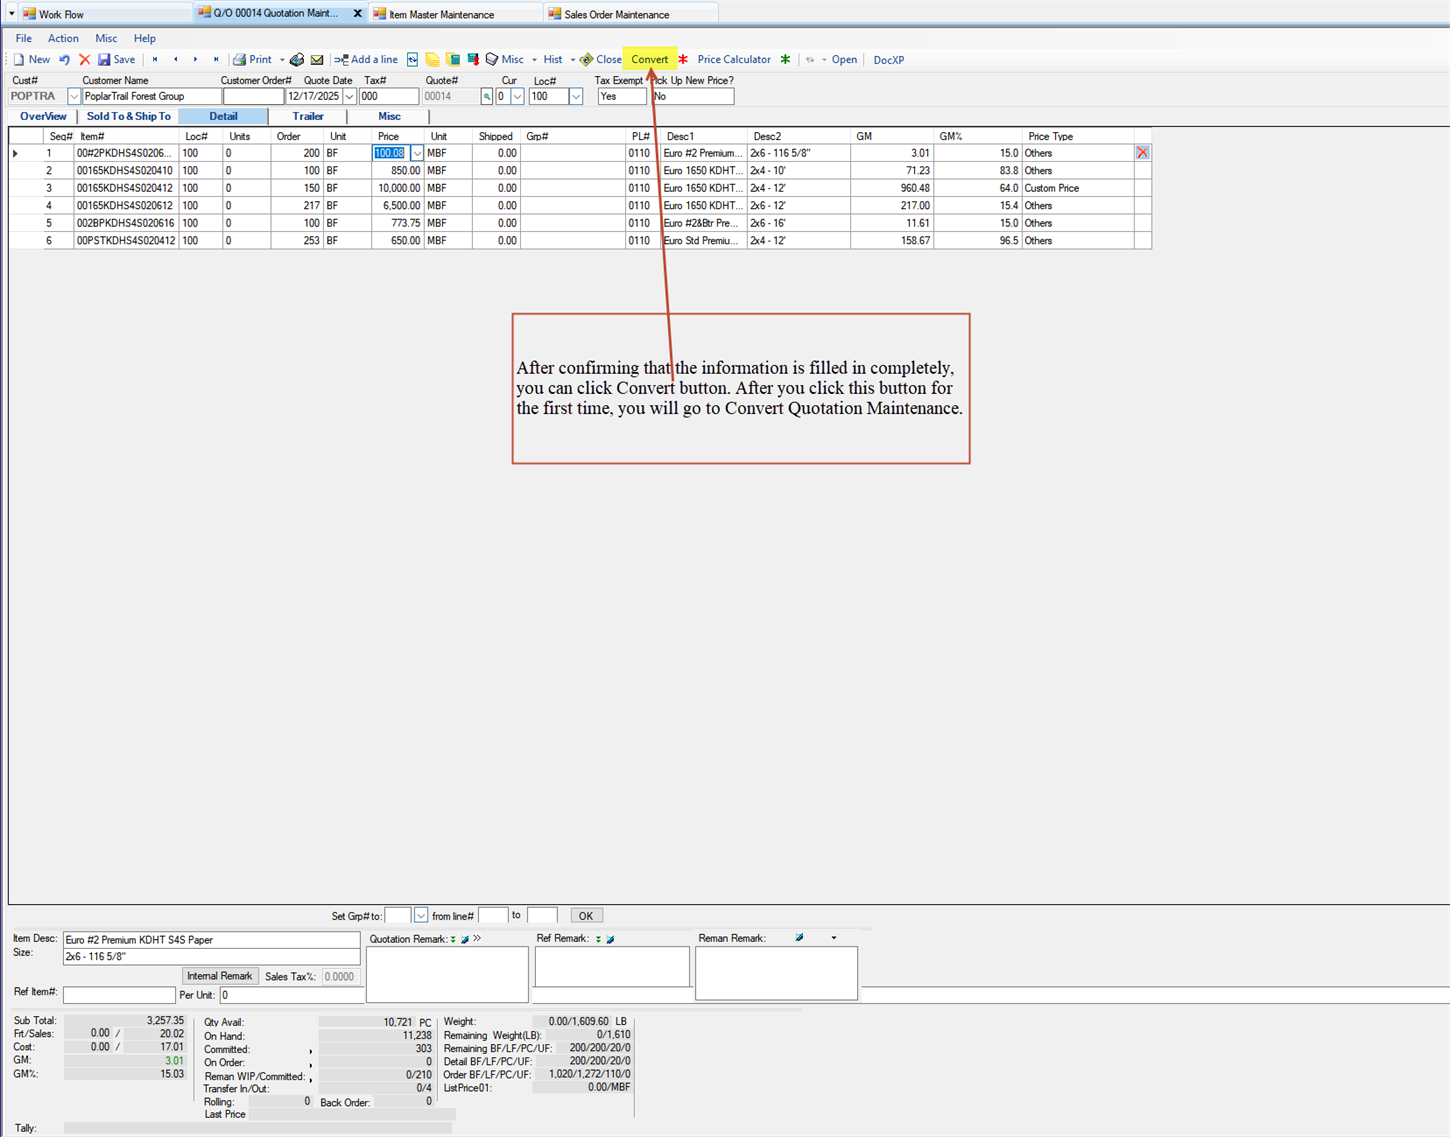
Task: Click the calculator icon in the toolbar
Action: (453, 60)
